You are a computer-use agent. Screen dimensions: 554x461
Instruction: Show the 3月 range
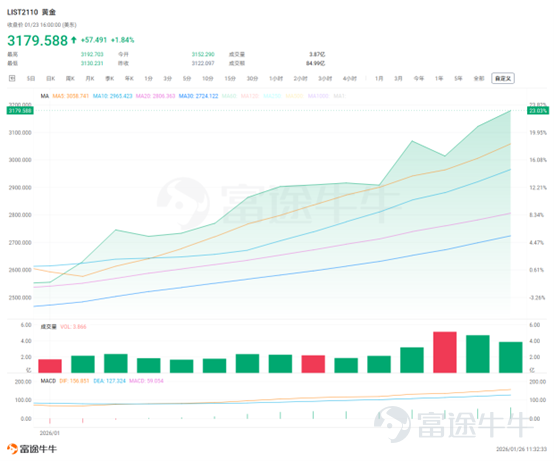[x=399, y=78]
